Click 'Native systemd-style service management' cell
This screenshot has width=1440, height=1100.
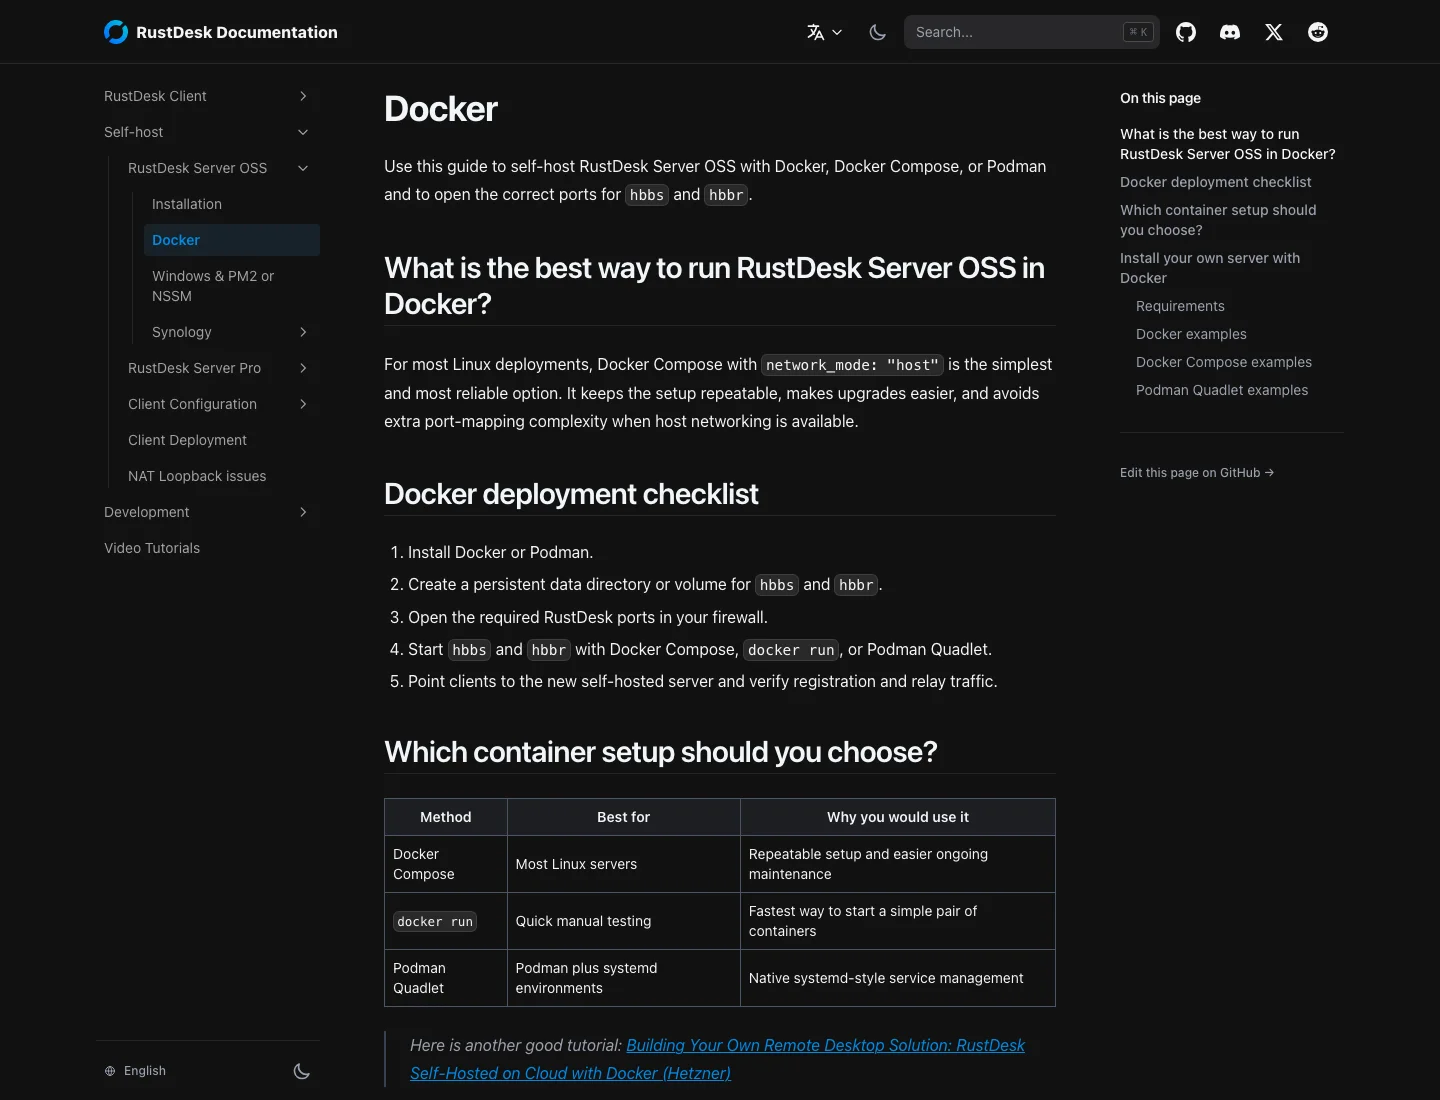point(898,978)
